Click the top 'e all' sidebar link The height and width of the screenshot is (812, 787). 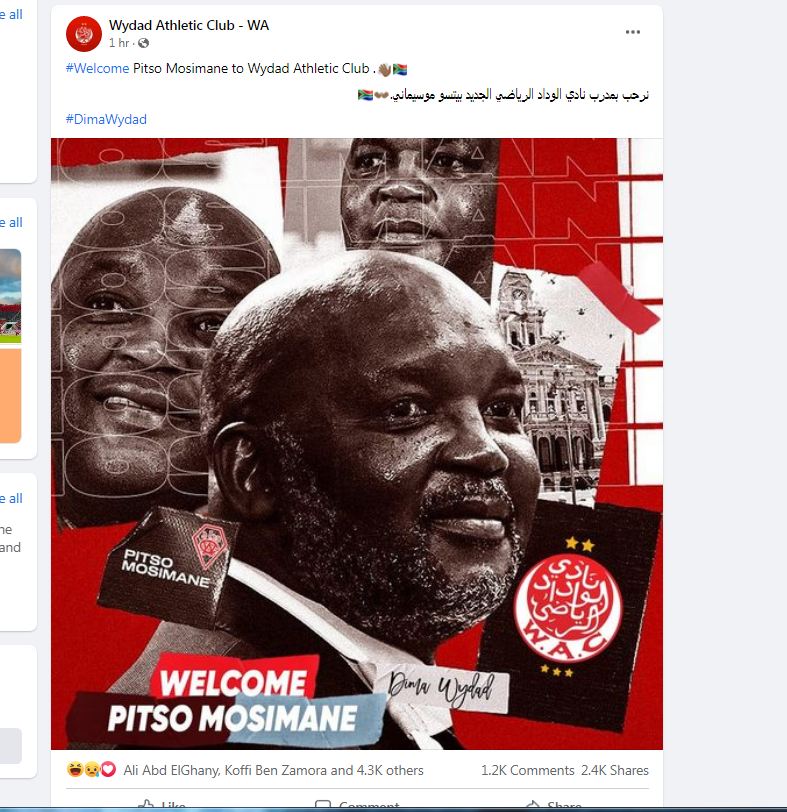click(11, 14)
